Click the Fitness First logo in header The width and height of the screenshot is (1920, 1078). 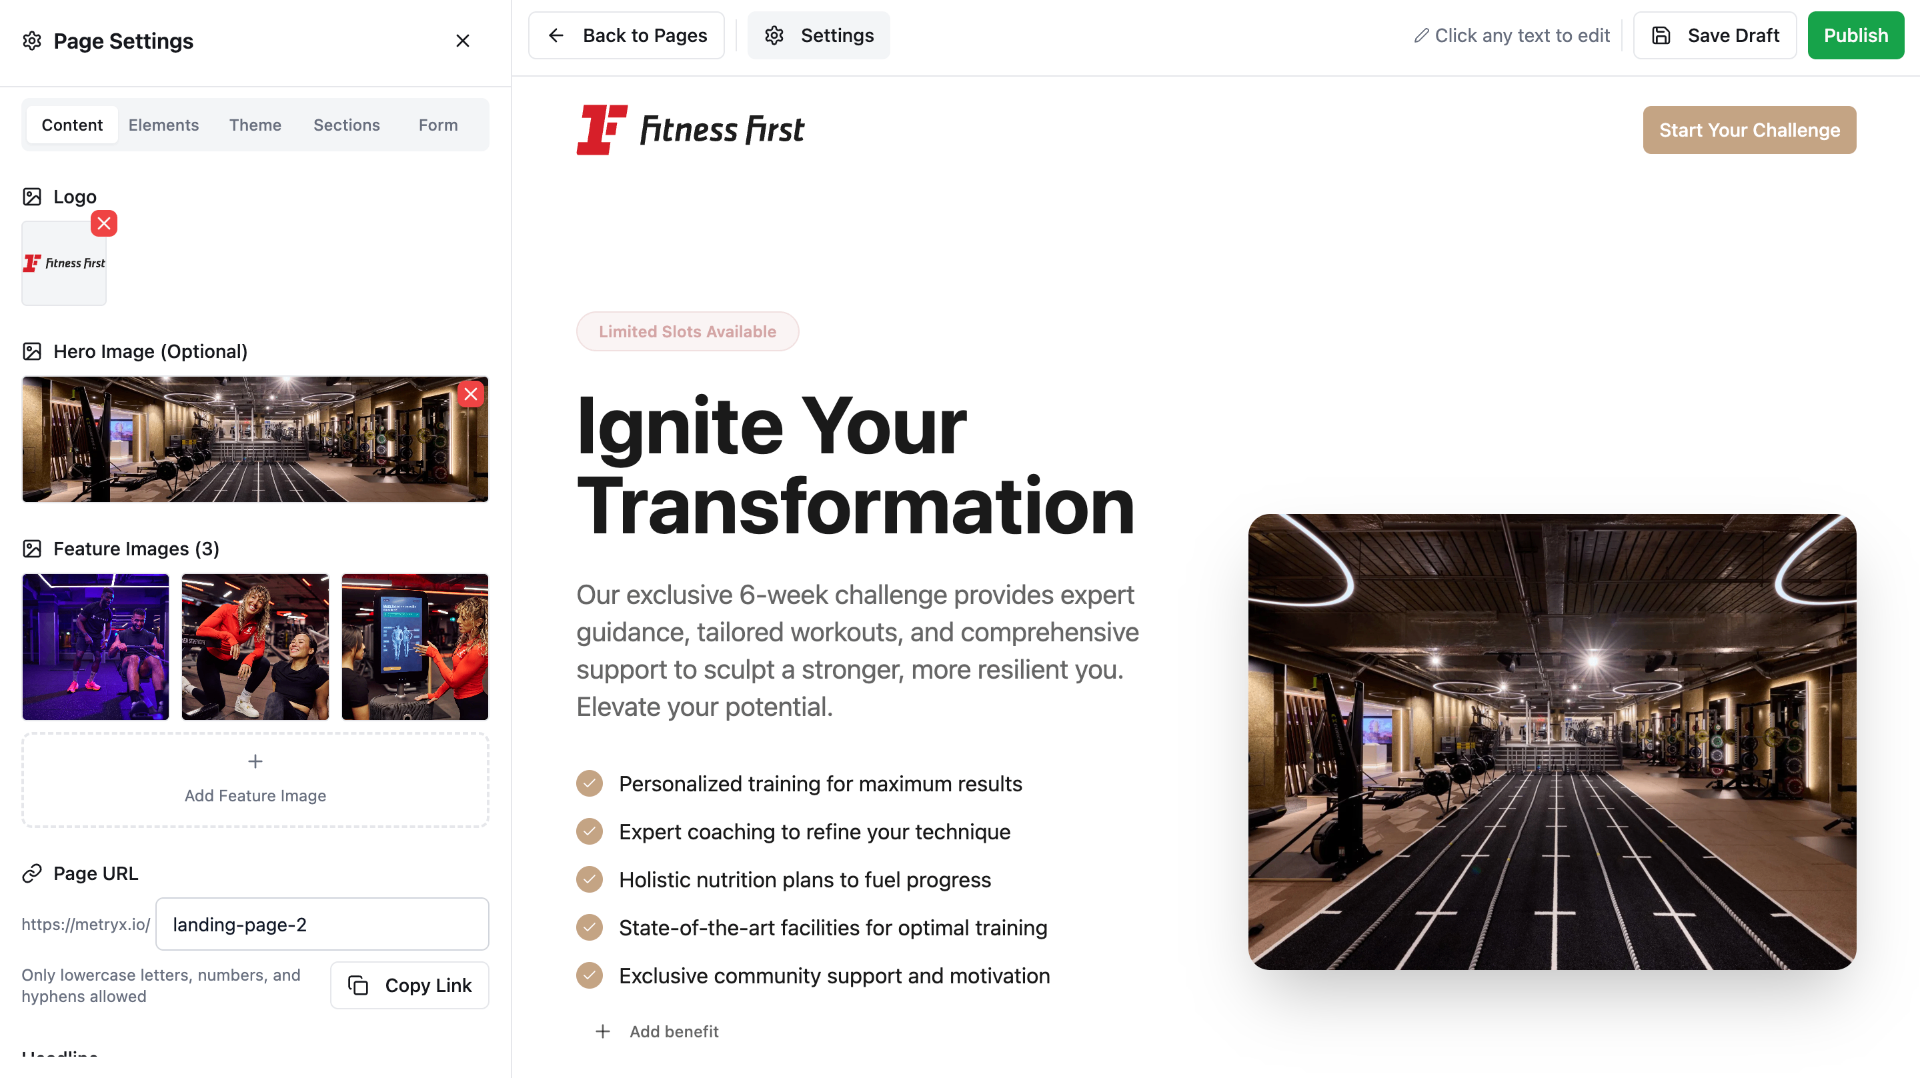[x=690, y=130]
